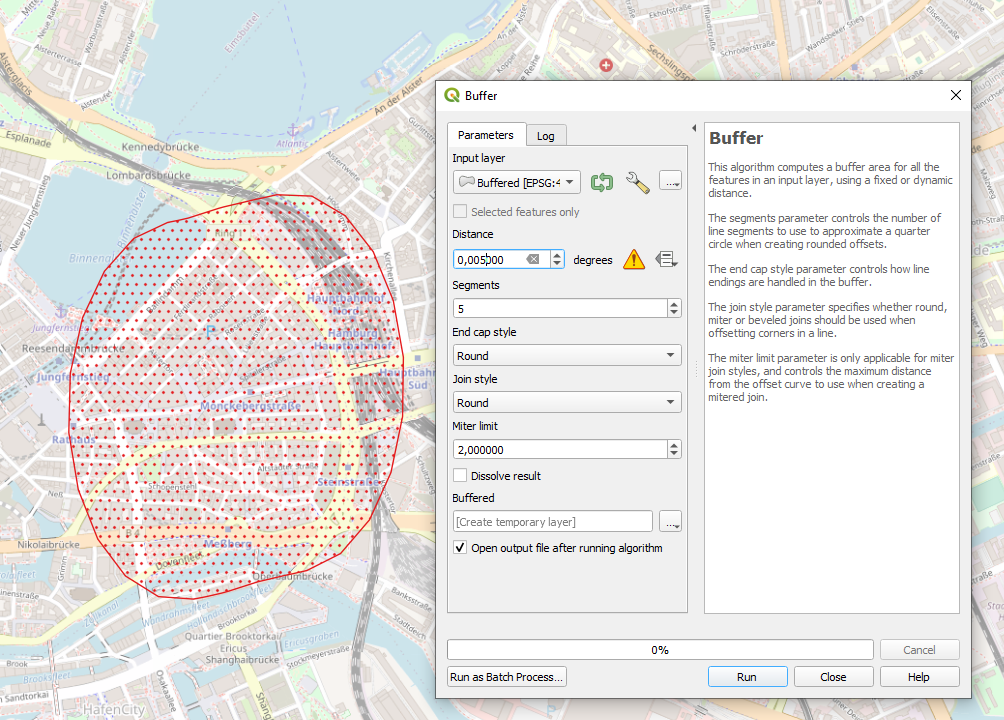The height and width of the screenshot is (720, 1004).
Task: Open the Join style combo box
Action: coord(567,403)
